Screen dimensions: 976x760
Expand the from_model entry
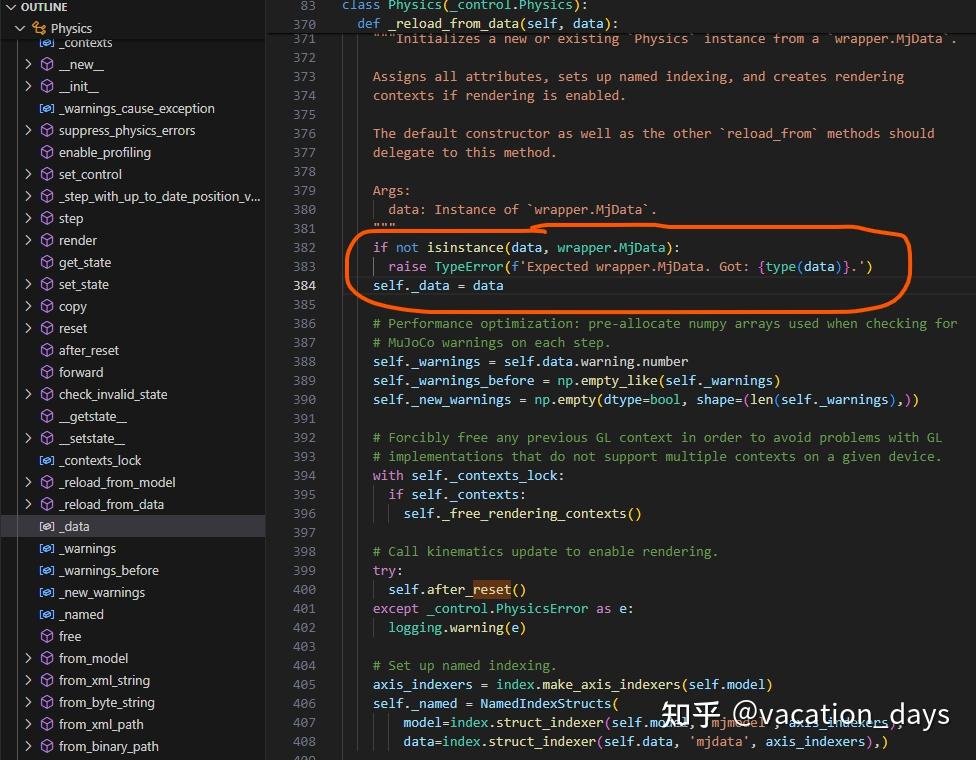[x=28, y=658]
